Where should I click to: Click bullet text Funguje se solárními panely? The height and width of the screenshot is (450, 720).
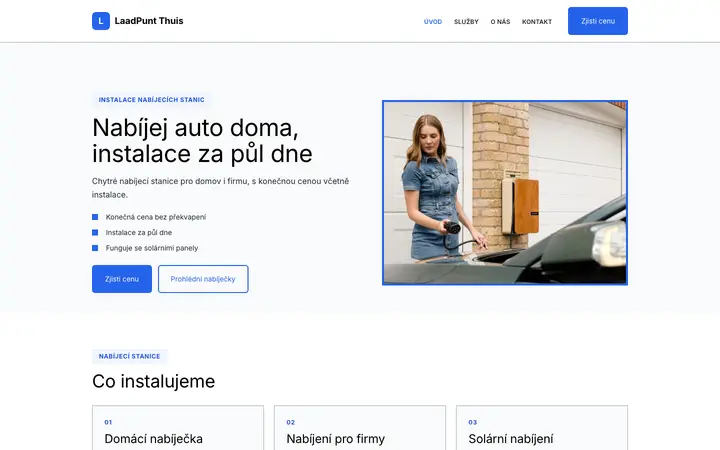pyautogui.click(x=152, y=248)
